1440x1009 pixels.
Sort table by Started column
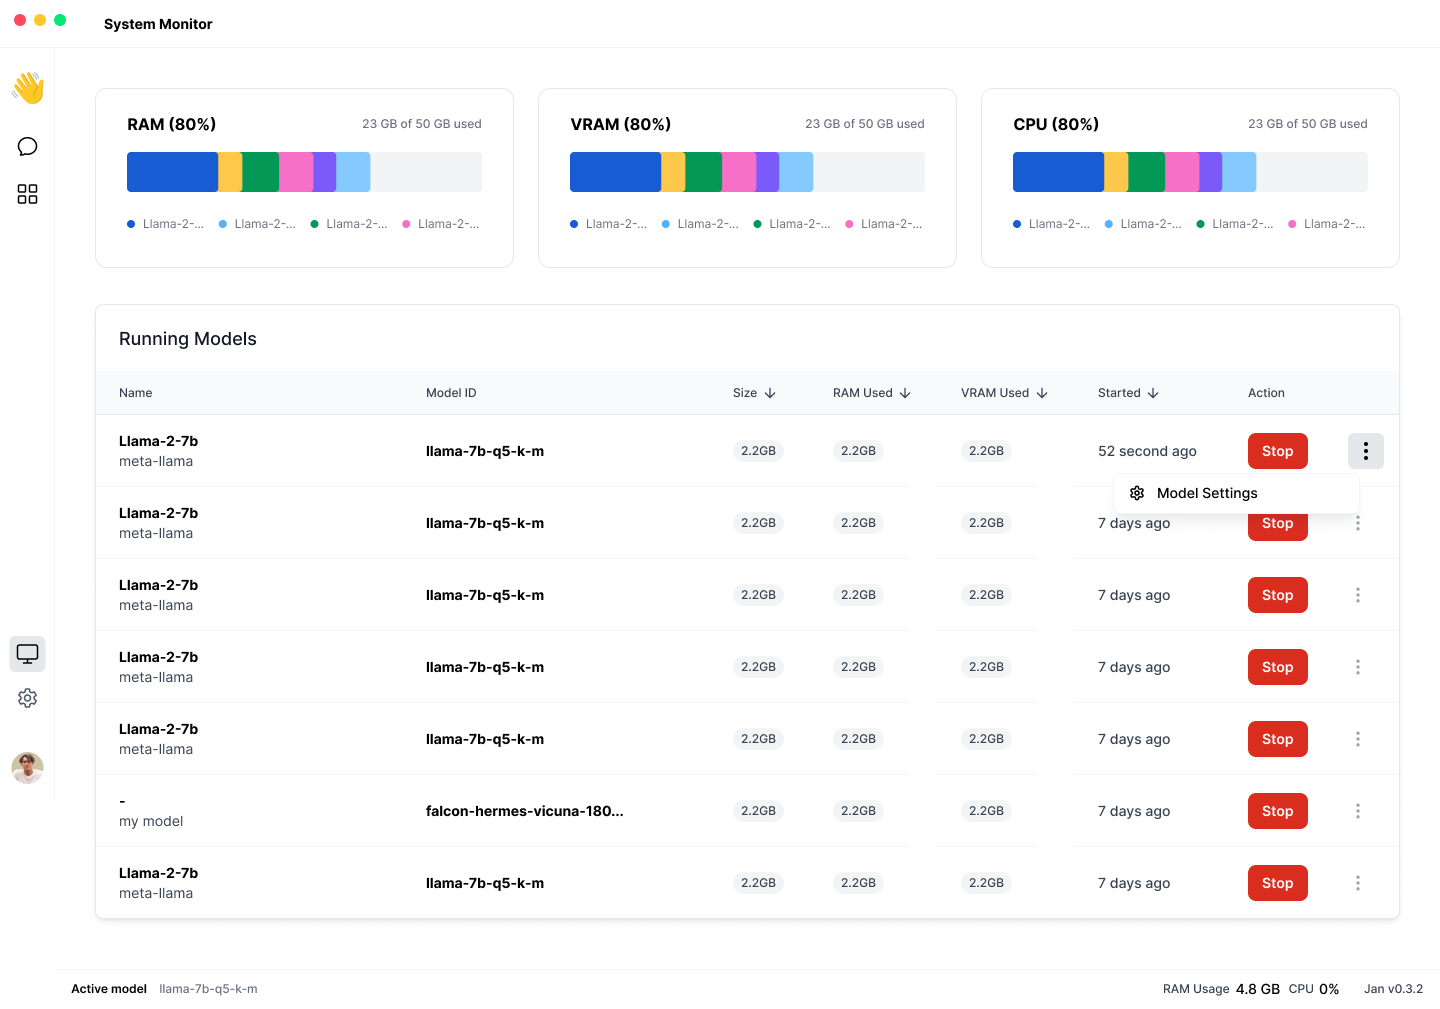click(x=1128, y=393)
